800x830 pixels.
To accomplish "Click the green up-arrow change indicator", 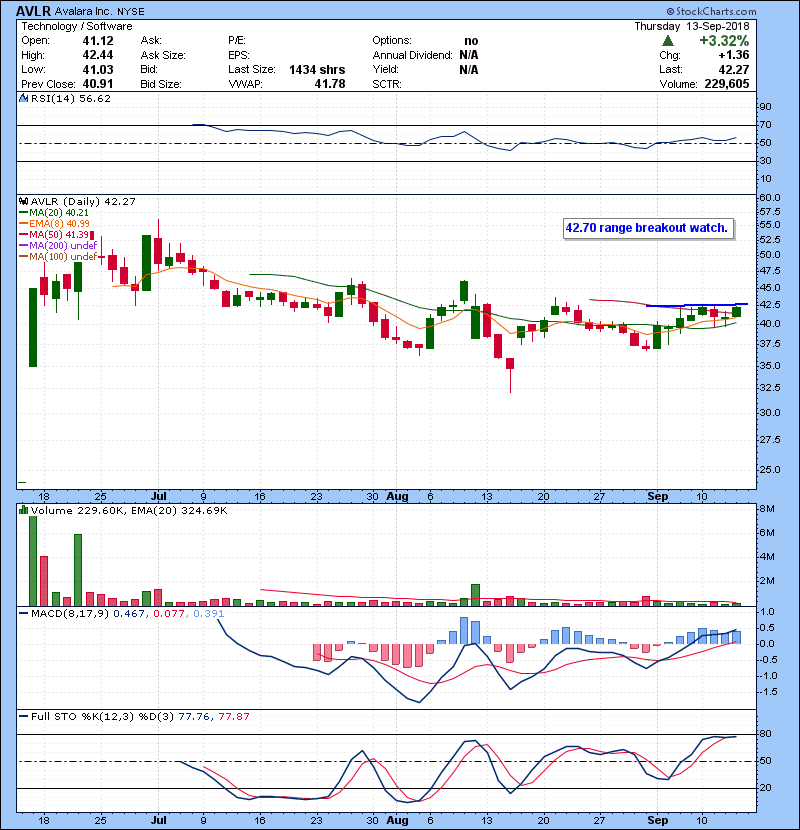I will (668, 41).
